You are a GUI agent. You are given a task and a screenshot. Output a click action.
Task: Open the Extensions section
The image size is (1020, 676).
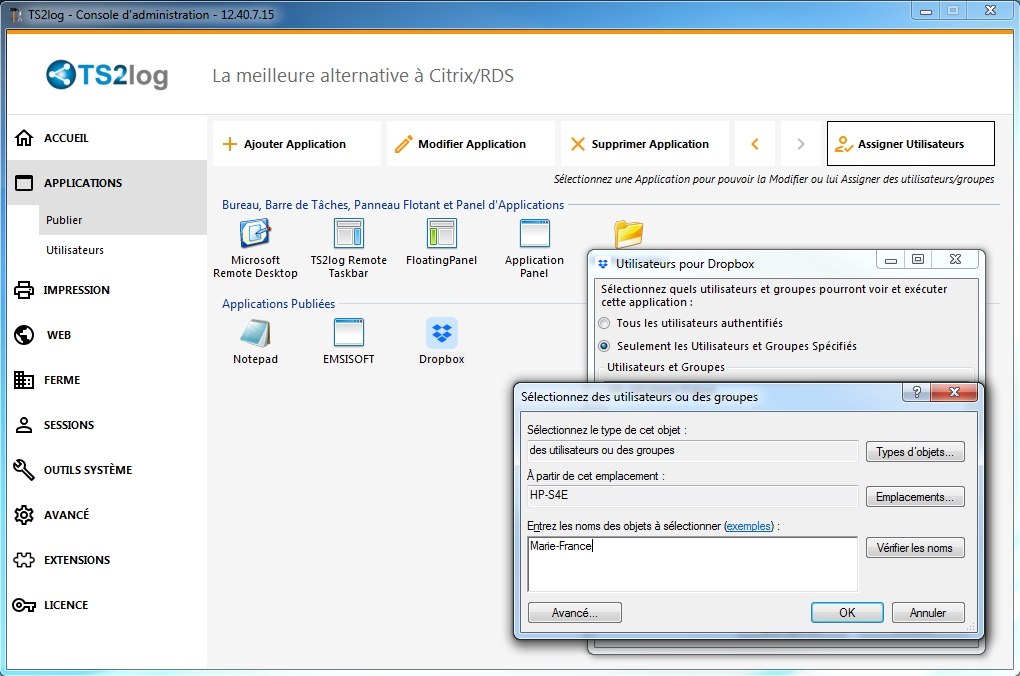click(x=107, y=560)
